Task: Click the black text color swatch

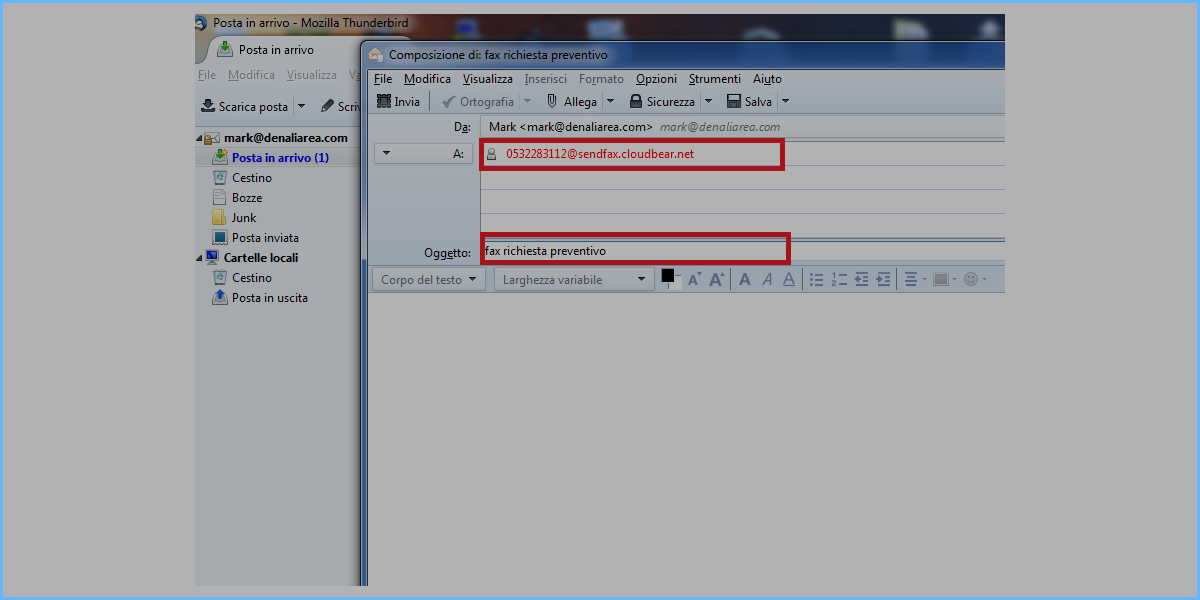Action: click(x=668, y=275)
